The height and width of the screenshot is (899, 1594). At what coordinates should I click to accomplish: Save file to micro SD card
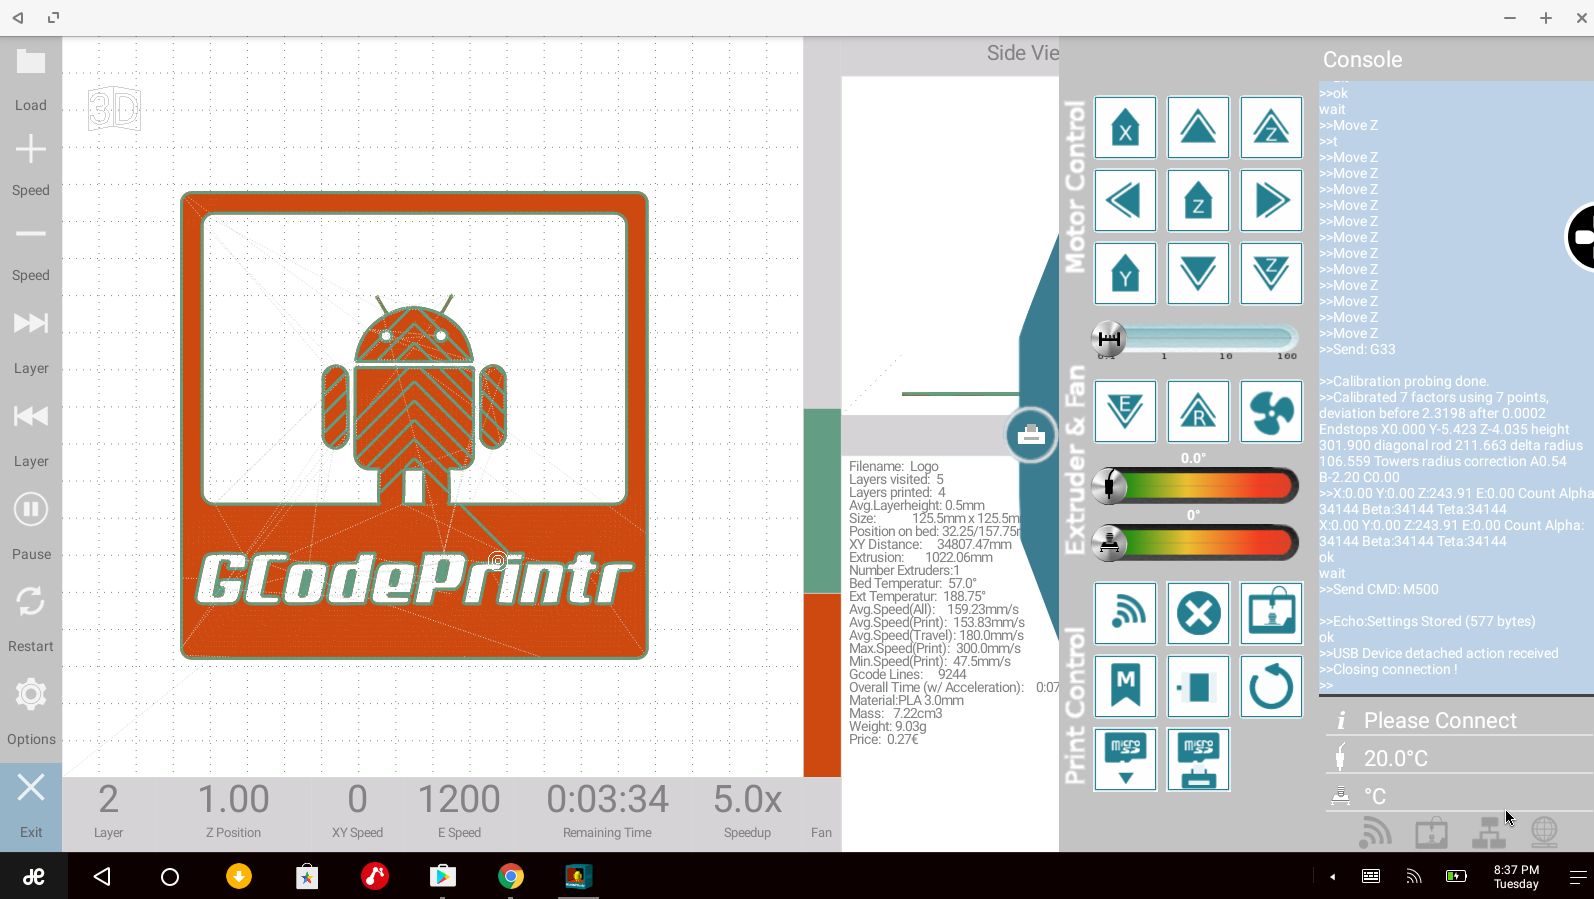1125,759
